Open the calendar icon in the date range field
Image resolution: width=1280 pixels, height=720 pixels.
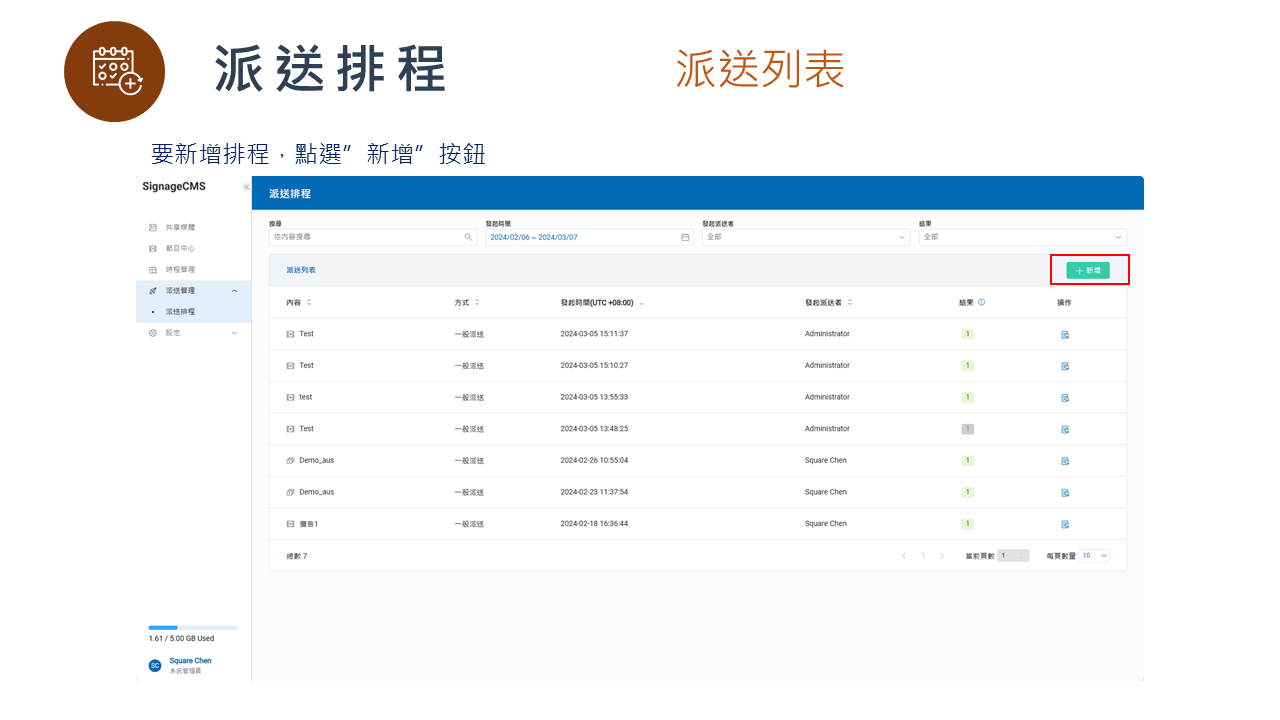[x=683, y=239]
